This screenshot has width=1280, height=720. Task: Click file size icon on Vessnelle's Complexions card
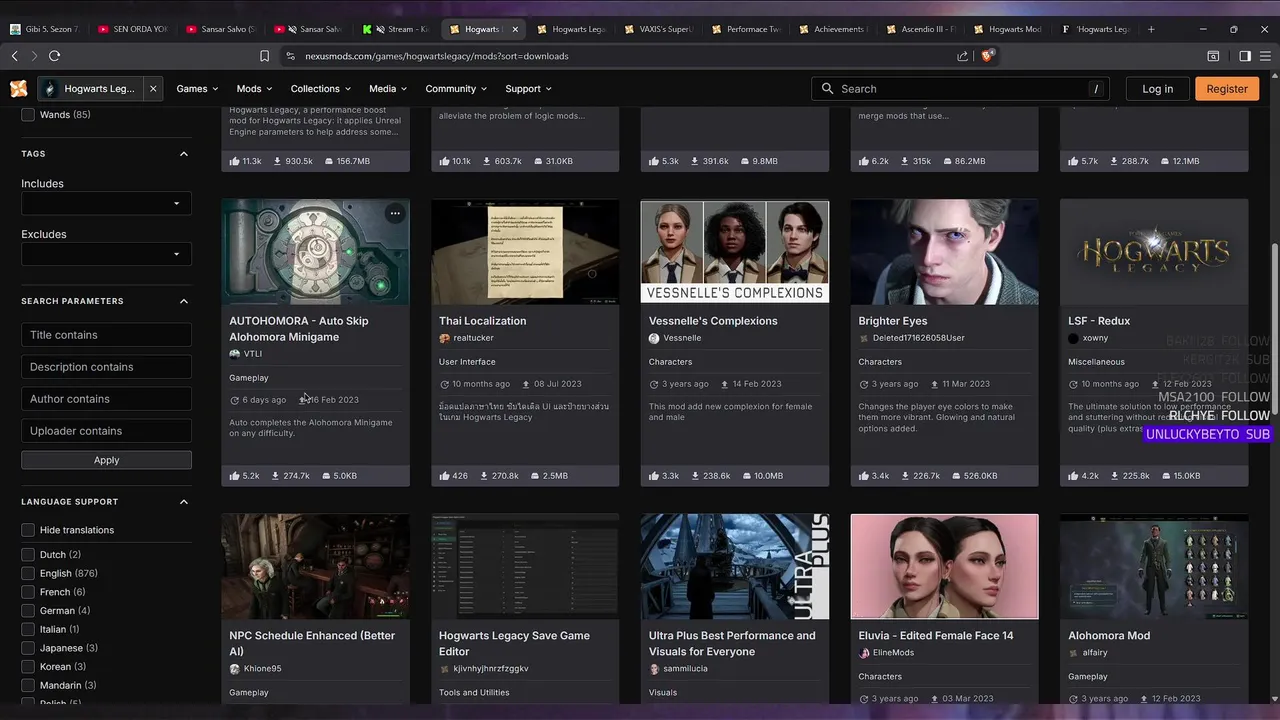[x=747, y=476]
